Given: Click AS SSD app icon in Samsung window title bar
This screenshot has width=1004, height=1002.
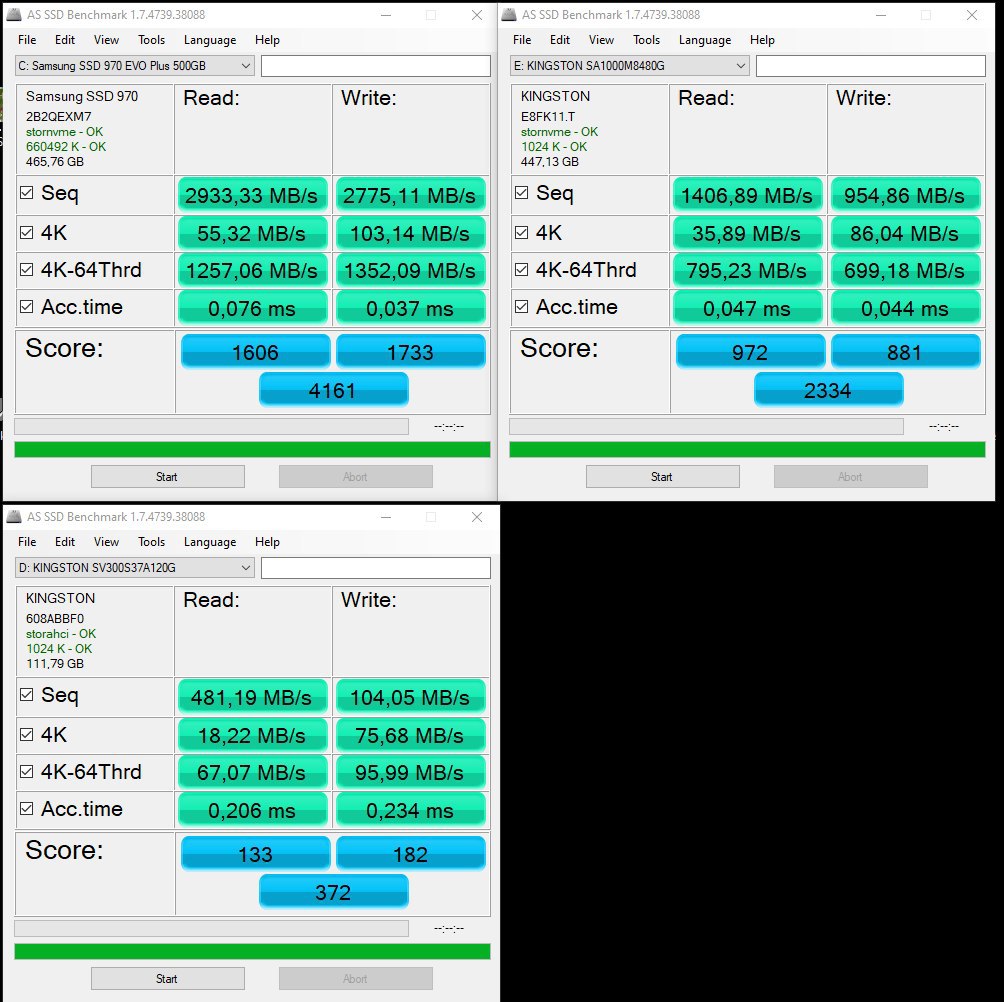Looking at the screenshot, I should 13,15.
